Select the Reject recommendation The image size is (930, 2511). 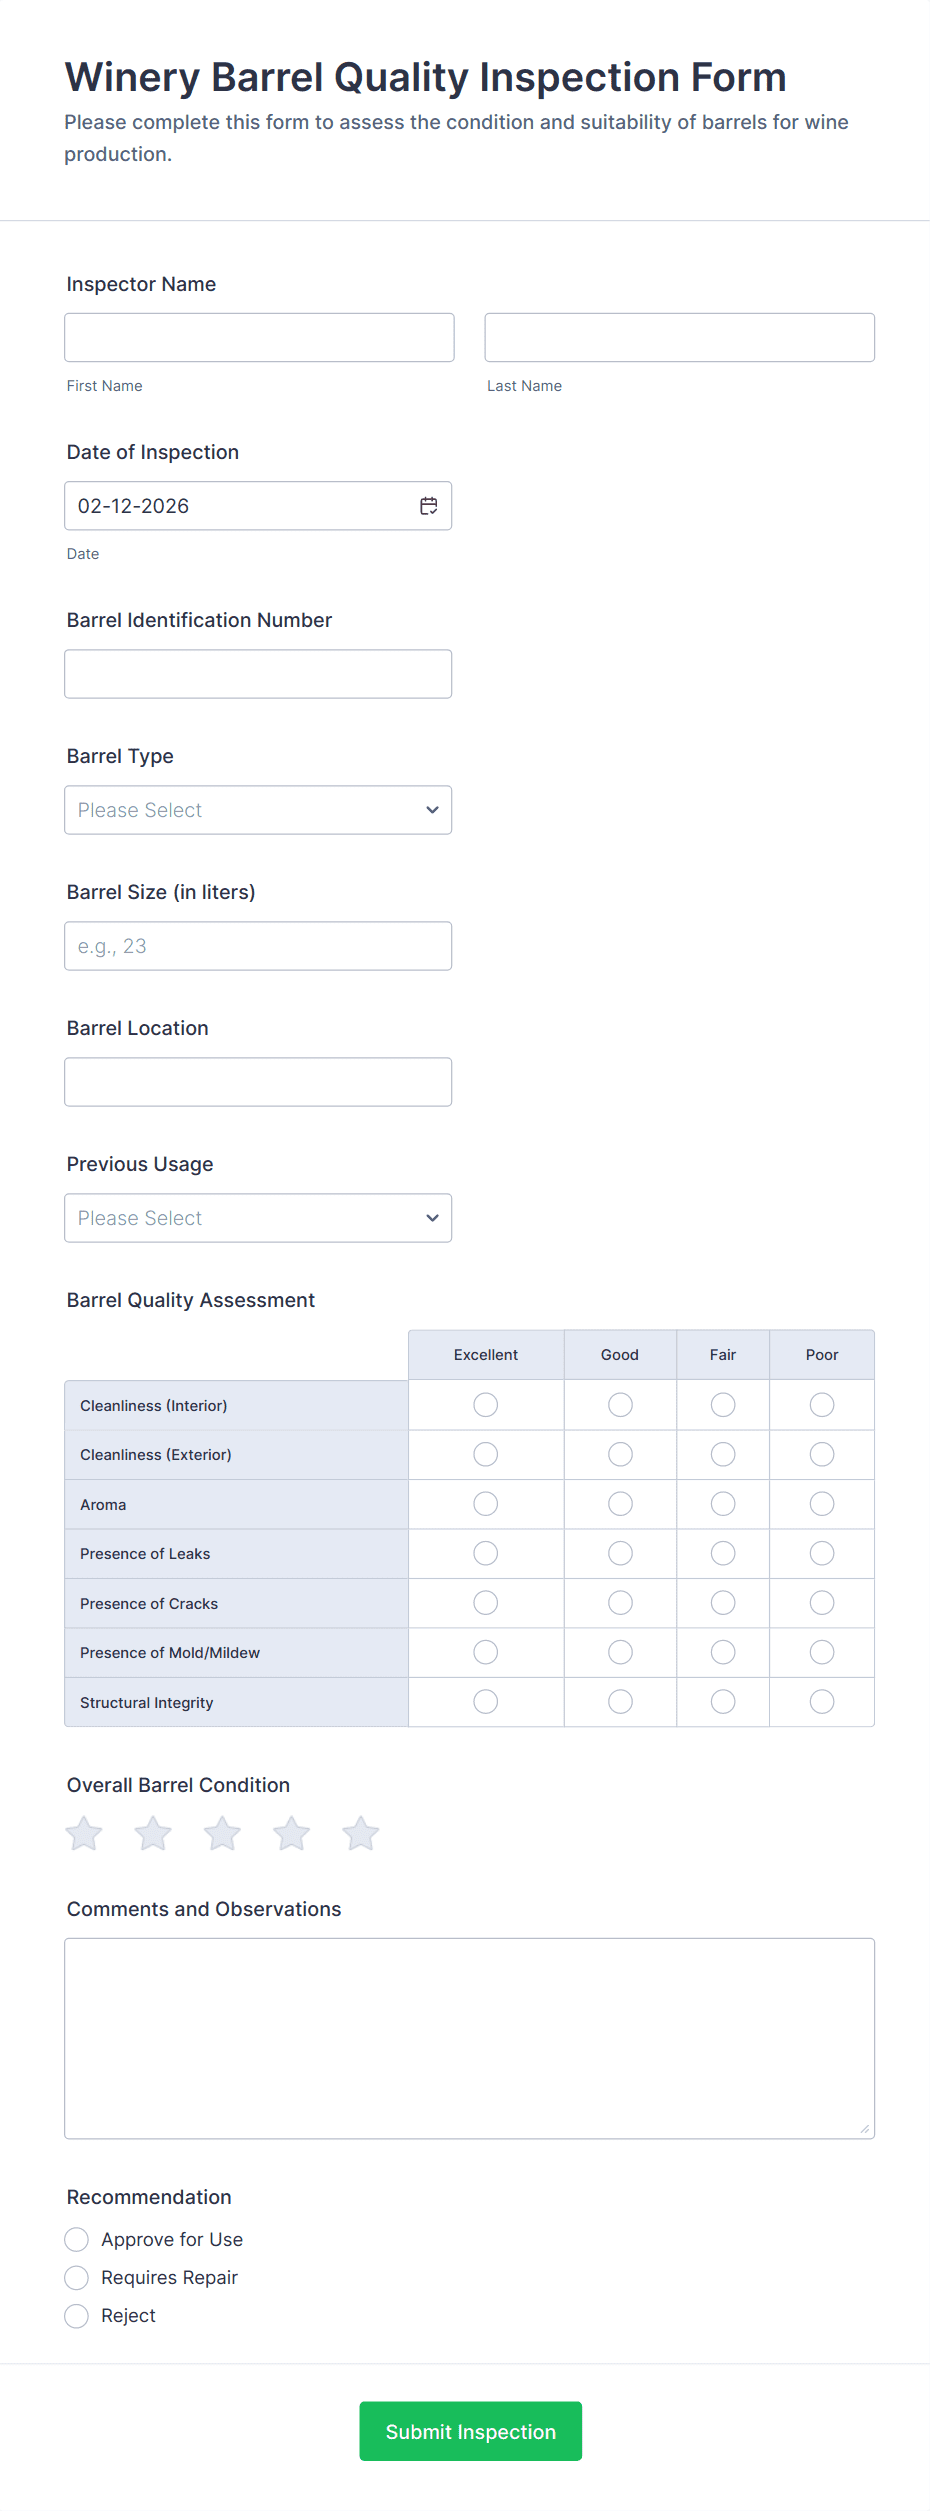[x=77, y=2315]
